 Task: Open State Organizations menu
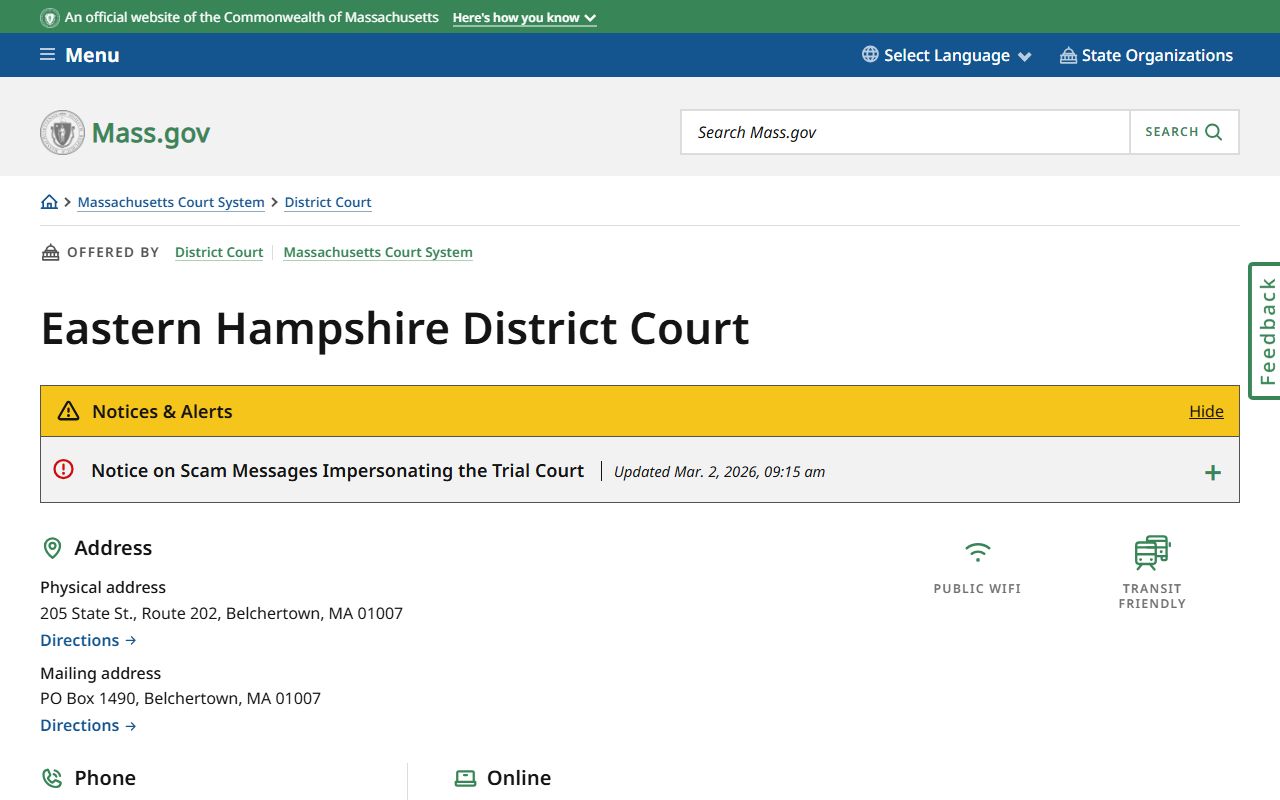tap(1146, 55)
